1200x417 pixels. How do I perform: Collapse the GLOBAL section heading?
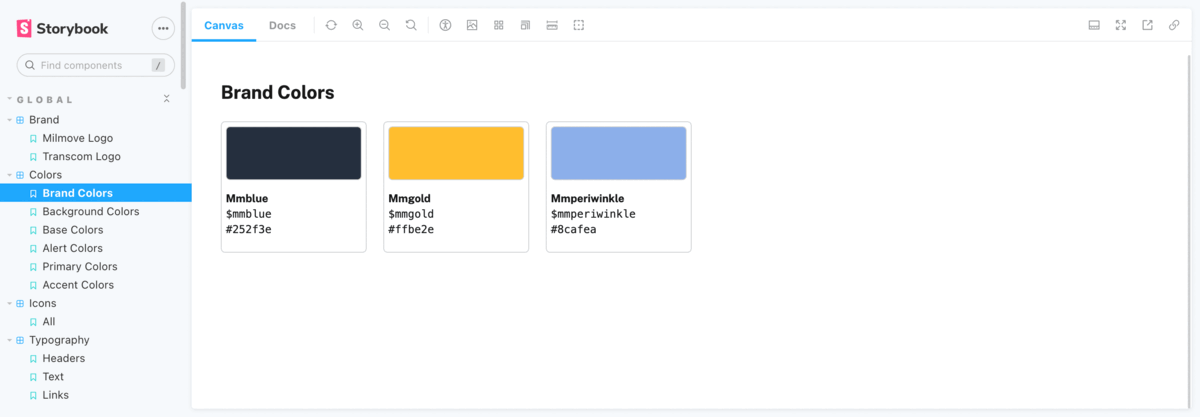click(45, 100)
